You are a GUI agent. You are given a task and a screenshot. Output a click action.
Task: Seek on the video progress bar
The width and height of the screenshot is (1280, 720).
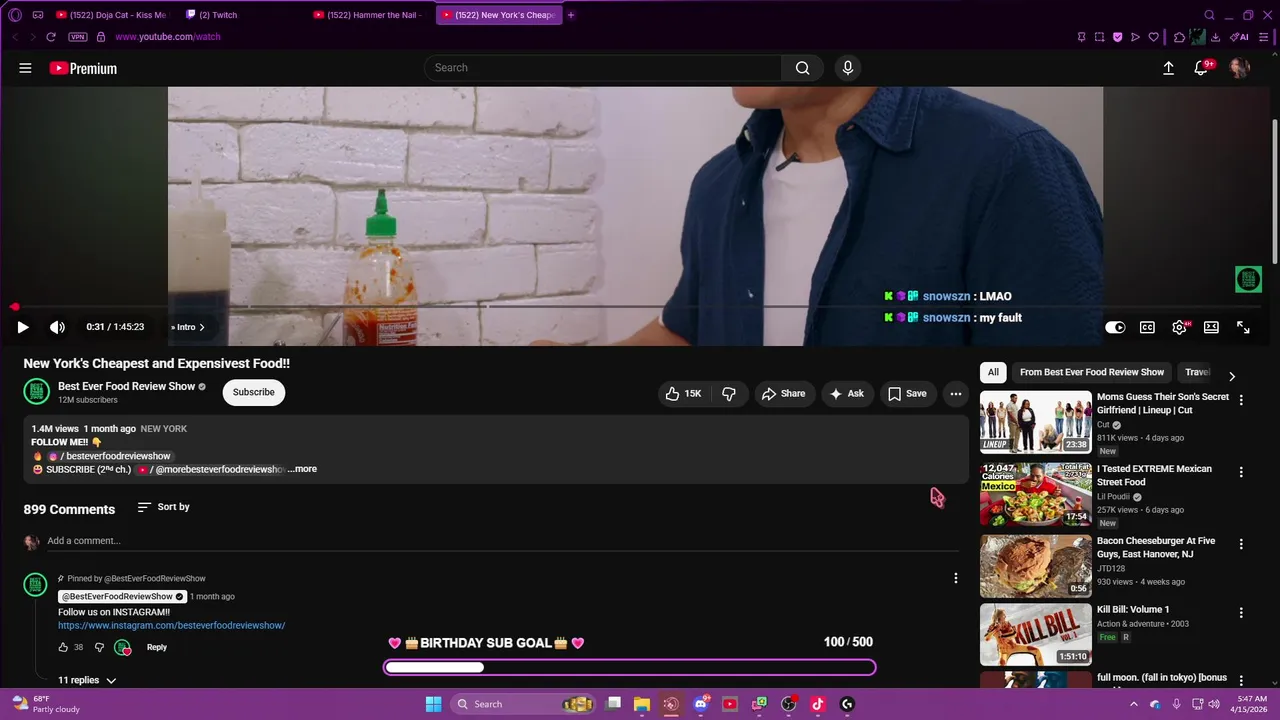tap(640, 307)
